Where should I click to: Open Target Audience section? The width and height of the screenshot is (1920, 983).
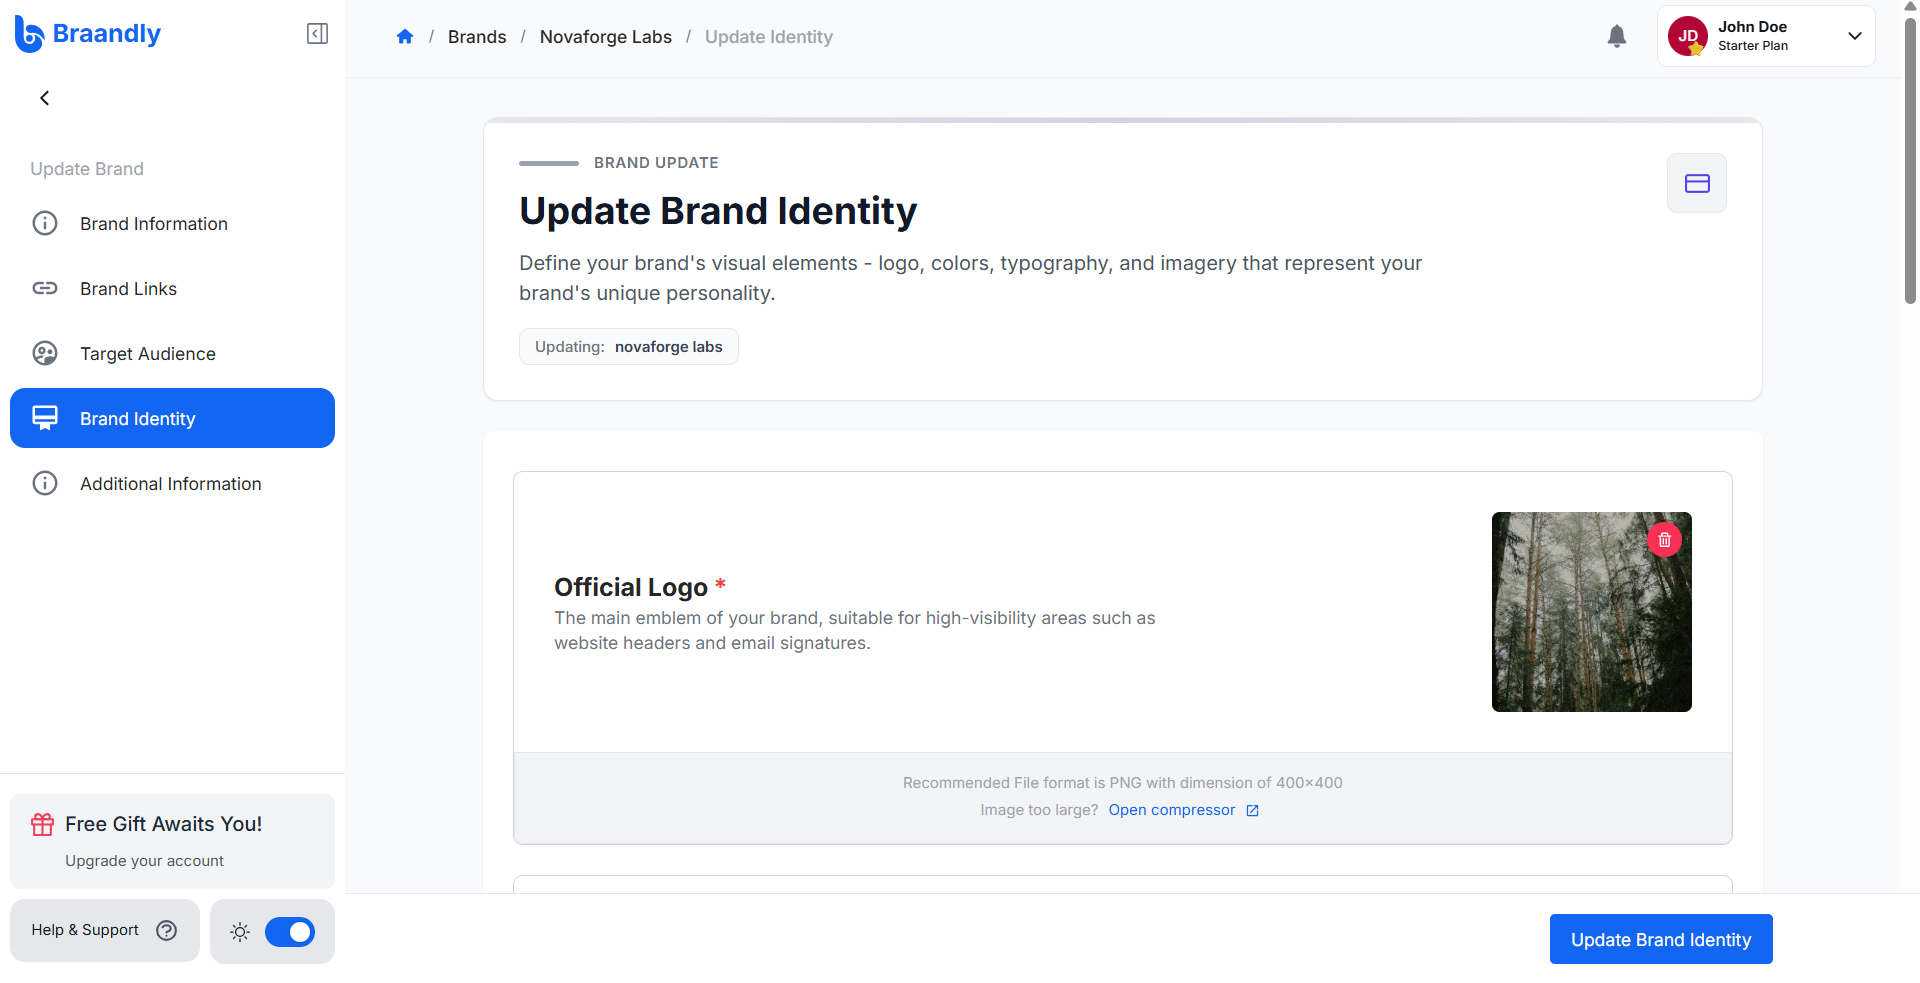pyautogui.click(x=172, y=353)
